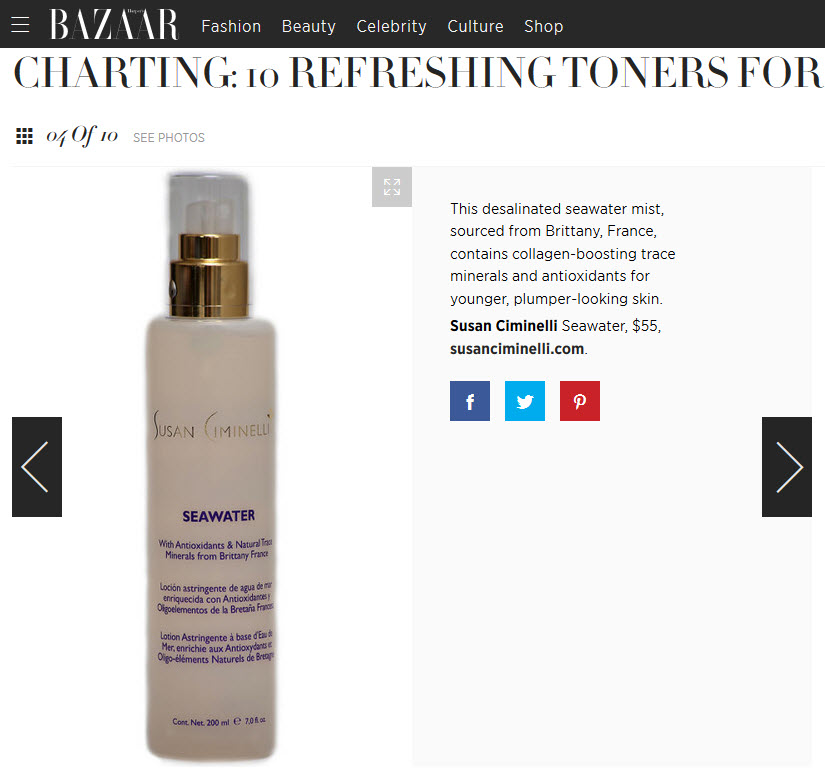This screenshot has height=771, width=825.
Task: Open the photo grid view icon
Action: 24,136
